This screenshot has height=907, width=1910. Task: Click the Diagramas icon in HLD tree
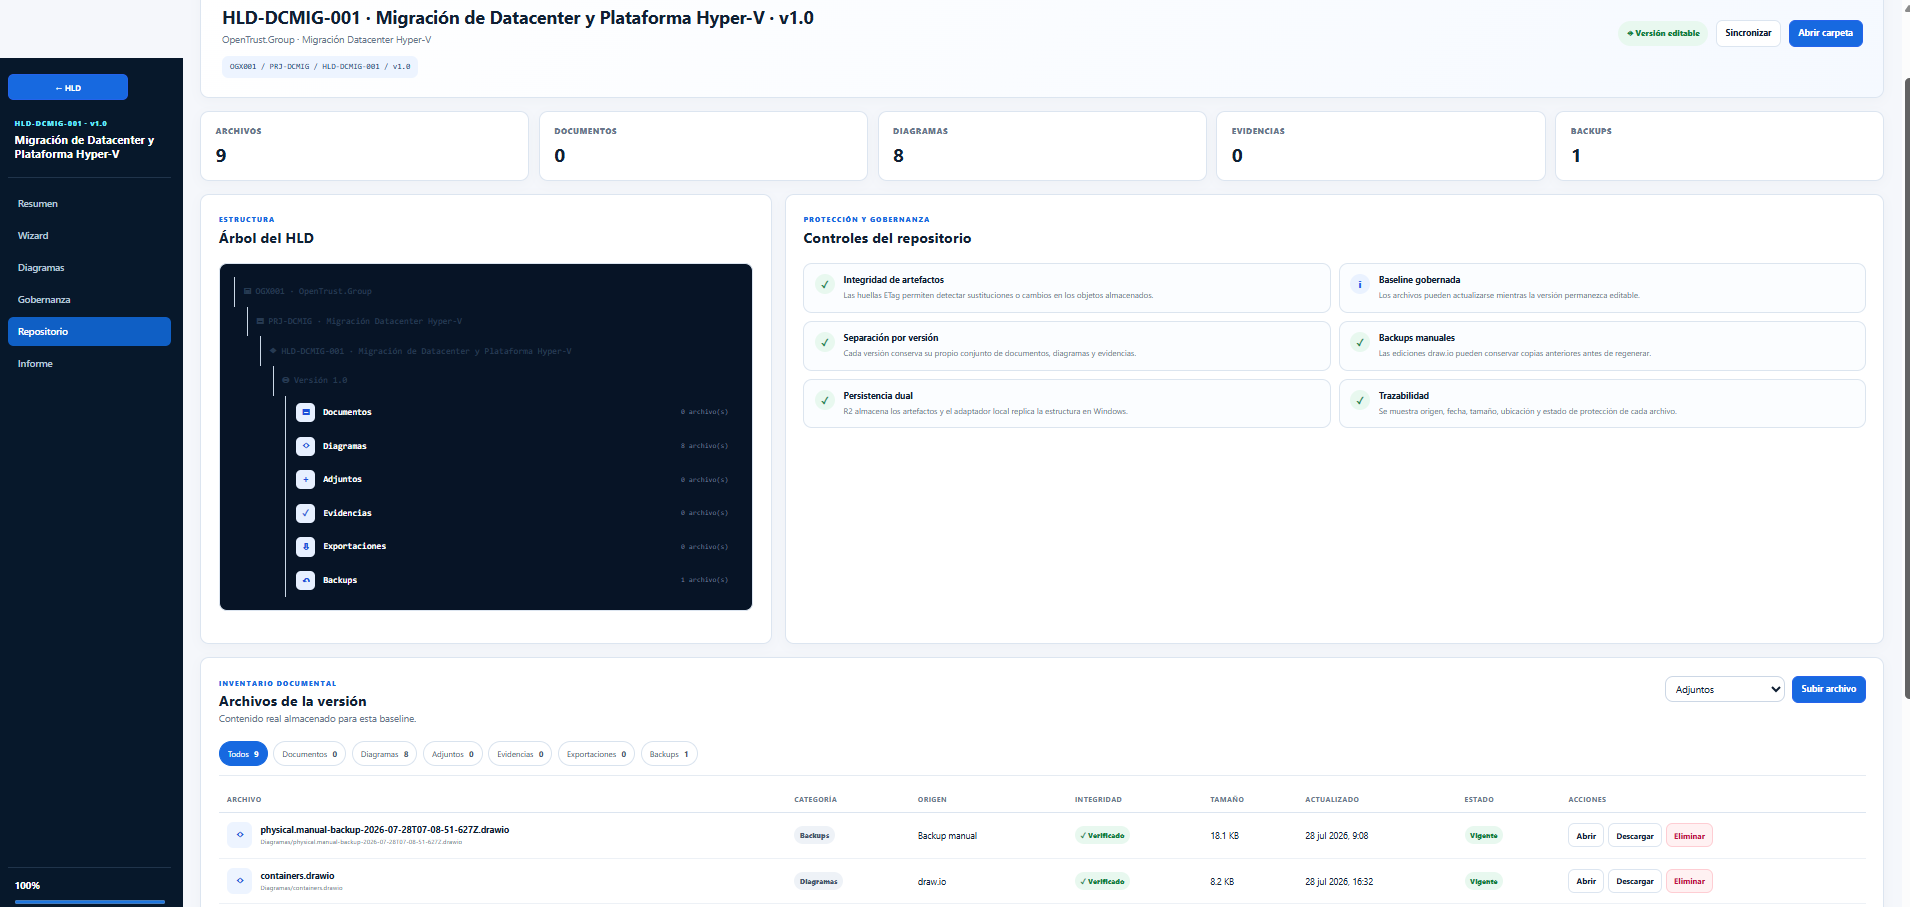[x=306, y=446]
